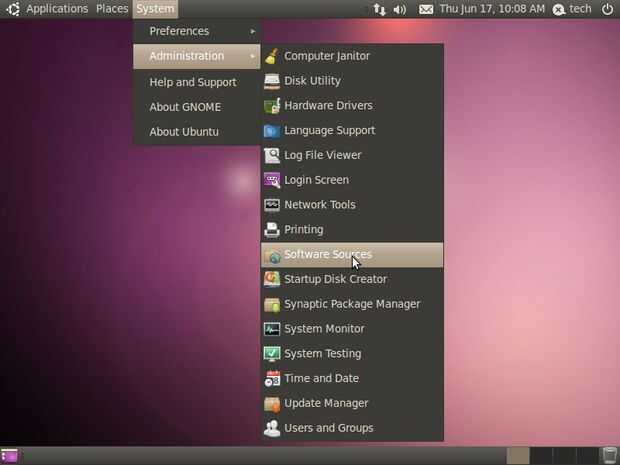
Task: Click the Hardware Drivers card icon
Action: [272, 106]
